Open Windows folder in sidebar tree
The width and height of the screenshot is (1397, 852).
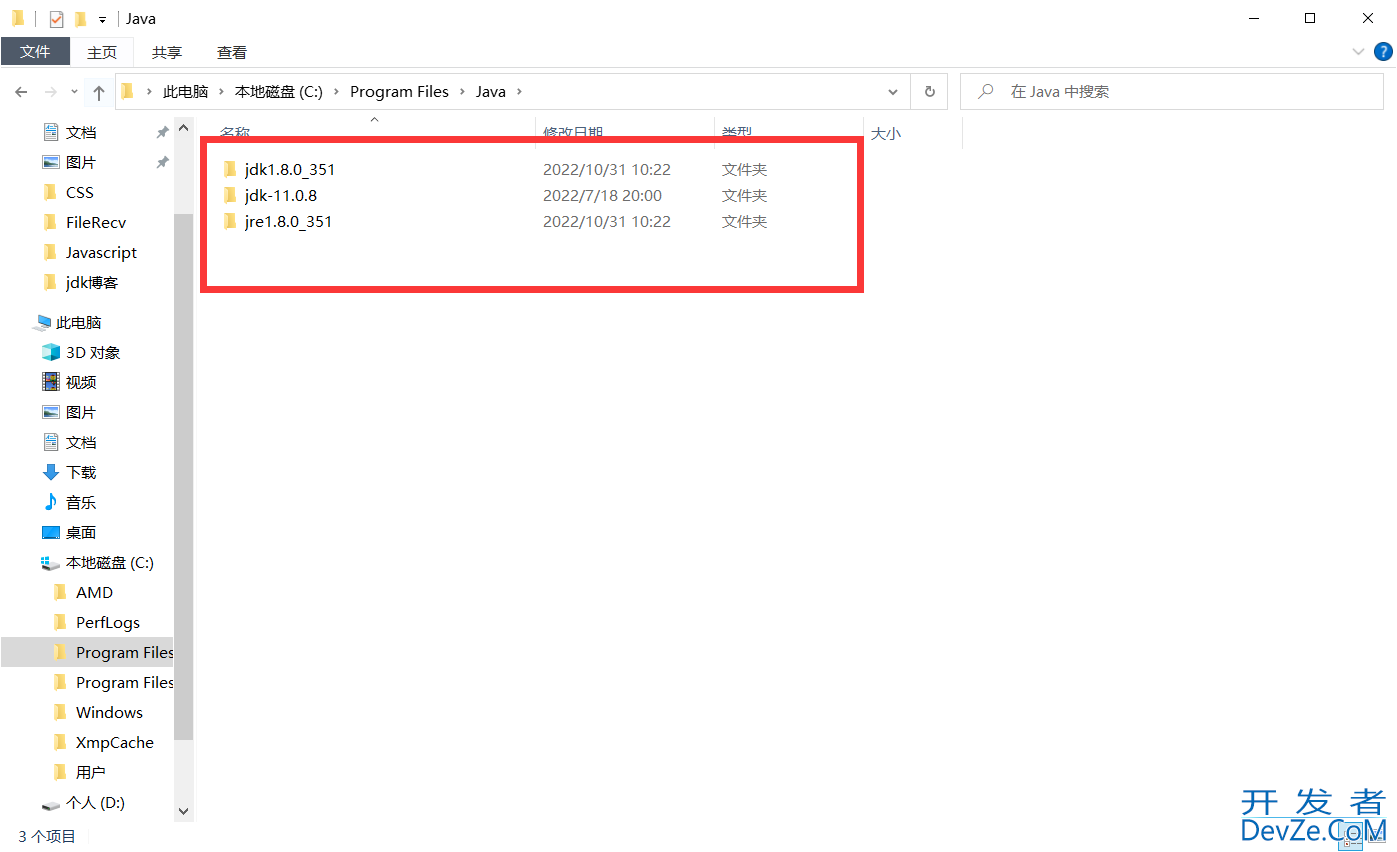pyautogui.click(x=109, y=712)
